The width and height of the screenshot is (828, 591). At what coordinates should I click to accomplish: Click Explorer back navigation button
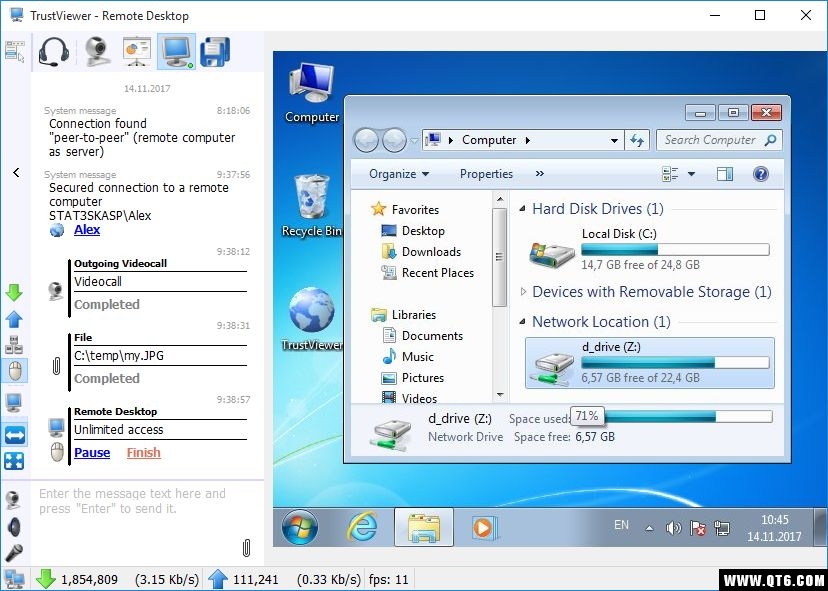pos(366,140)
